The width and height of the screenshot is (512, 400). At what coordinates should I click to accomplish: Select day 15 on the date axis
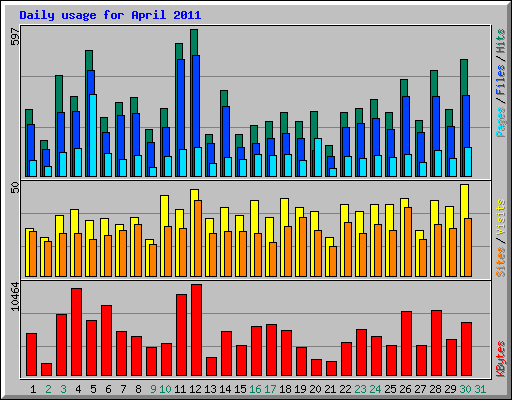(240, 389)
